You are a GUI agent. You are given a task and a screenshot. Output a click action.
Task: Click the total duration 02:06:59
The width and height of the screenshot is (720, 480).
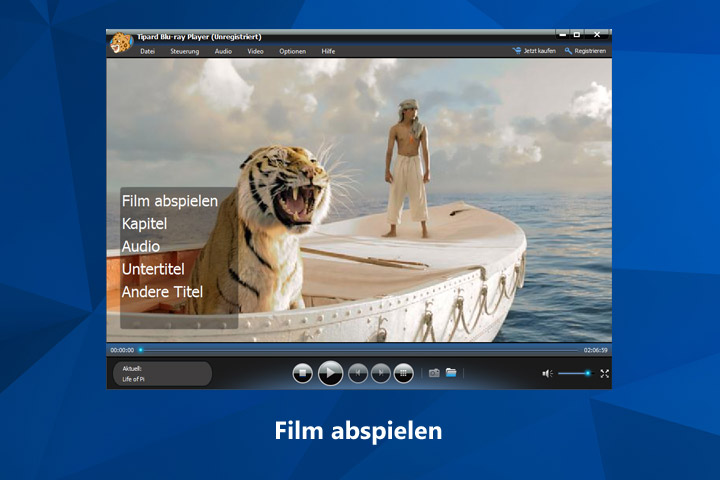click(596, 350)
